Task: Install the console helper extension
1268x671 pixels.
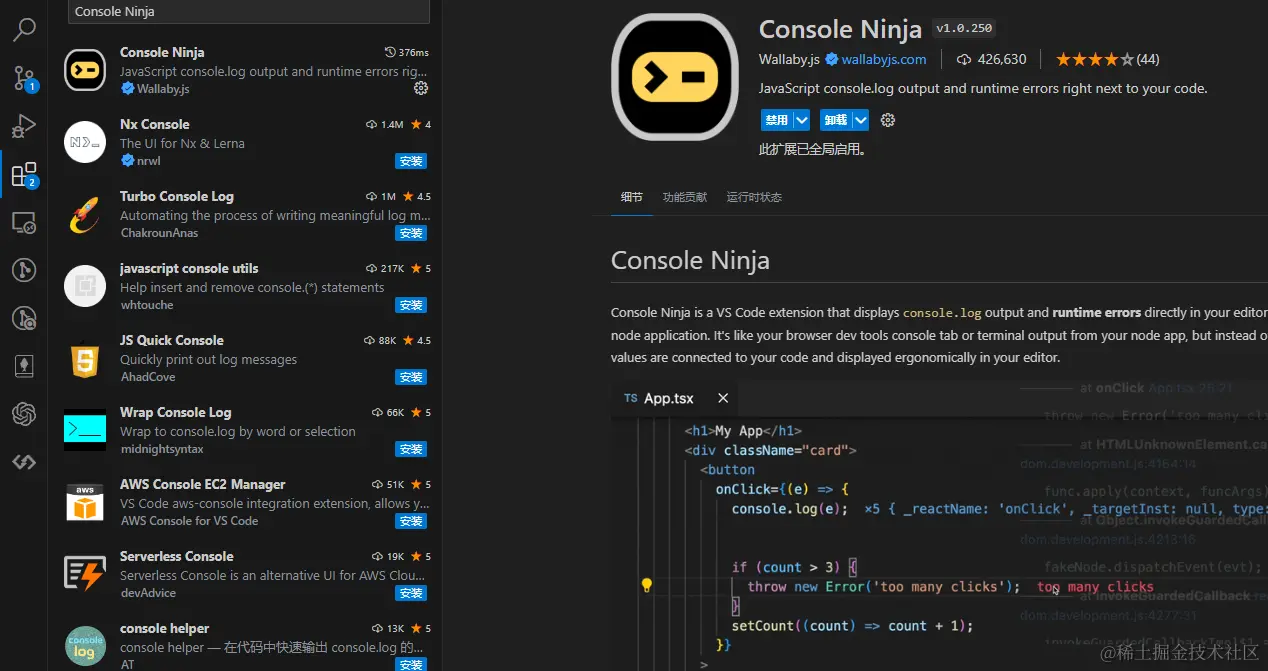Action: click(x=411, y=664)
